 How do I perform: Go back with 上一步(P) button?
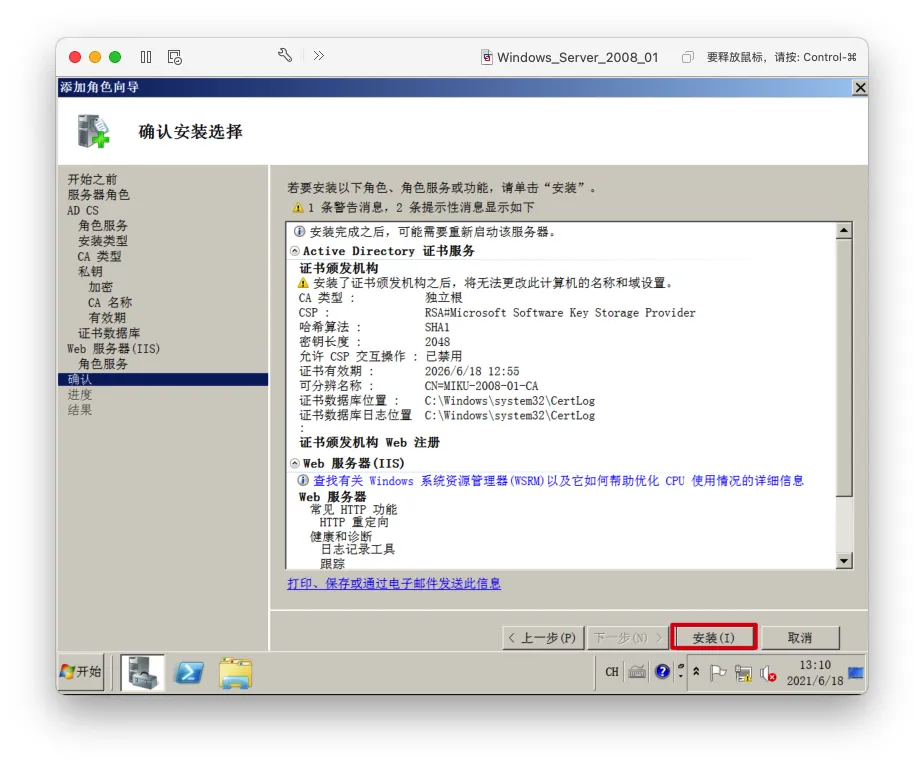[543, 638]
